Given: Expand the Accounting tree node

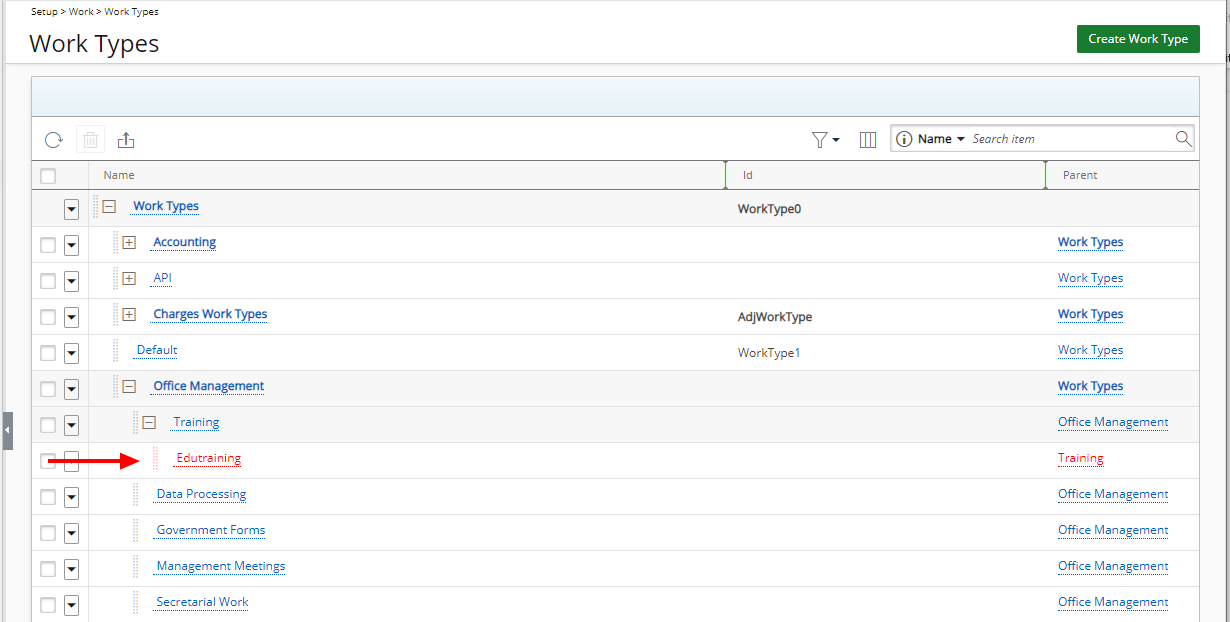Looking at the screenshot, I should pyautogui.click(x=129, y=243).
